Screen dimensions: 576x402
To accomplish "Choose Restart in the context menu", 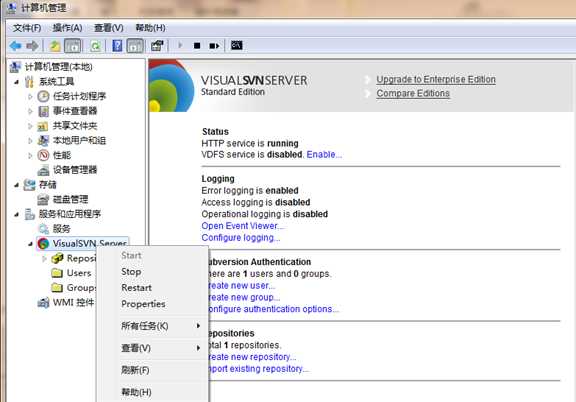I will tap(152, 288).
